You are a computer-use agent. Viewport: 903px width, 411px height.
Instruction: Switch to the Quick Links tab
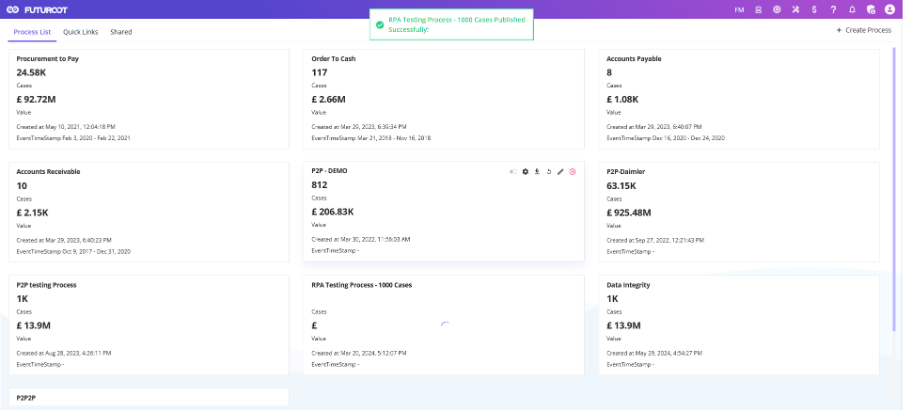point(81,32)
